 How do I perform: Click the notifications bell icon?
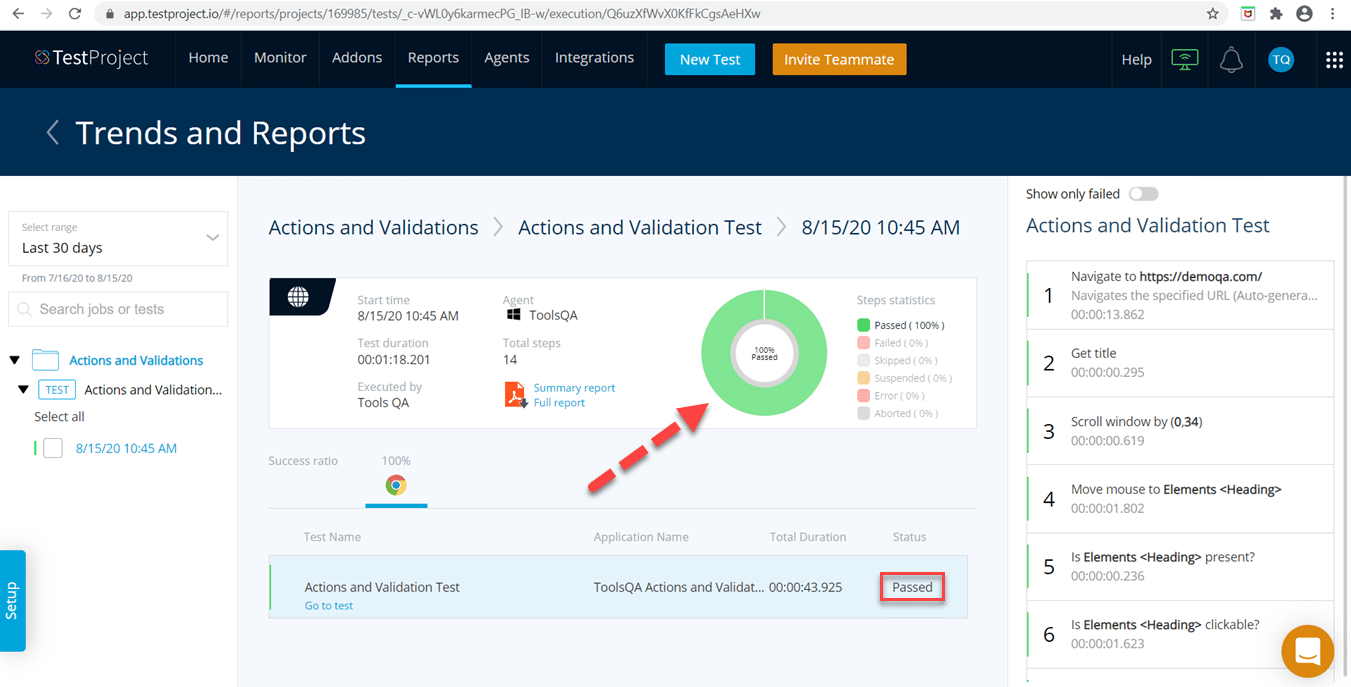coord(1231,59)
